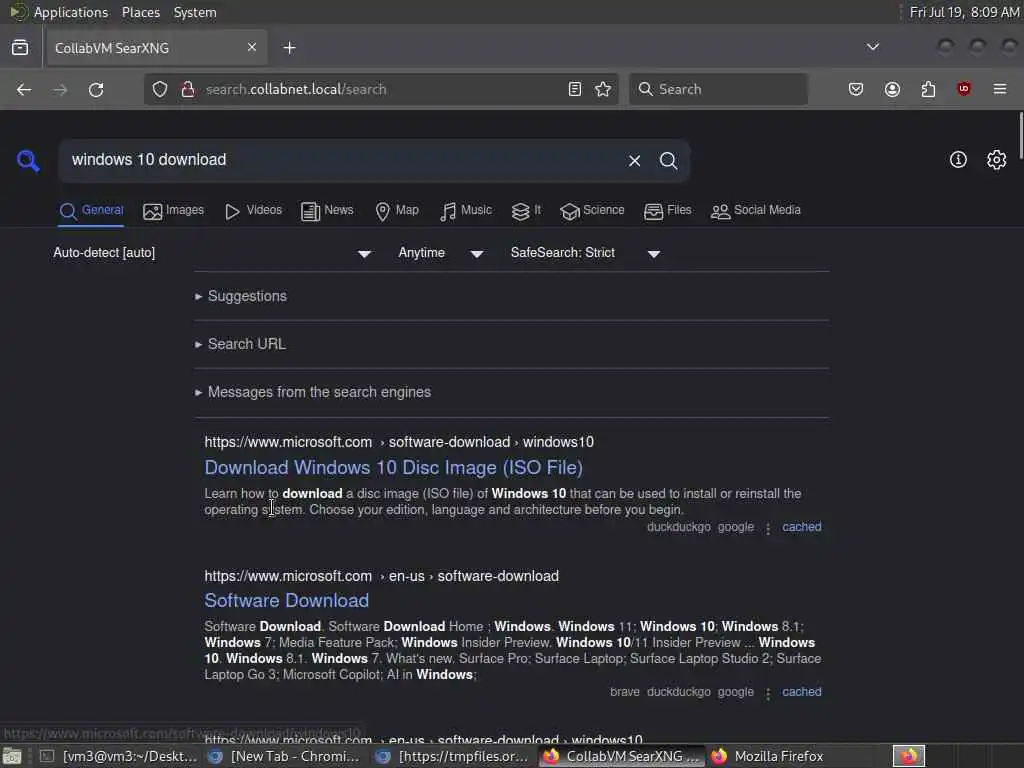Open Firefox hamburger menu
This screenshot has height=768, width=1024.
(1000, 89)
